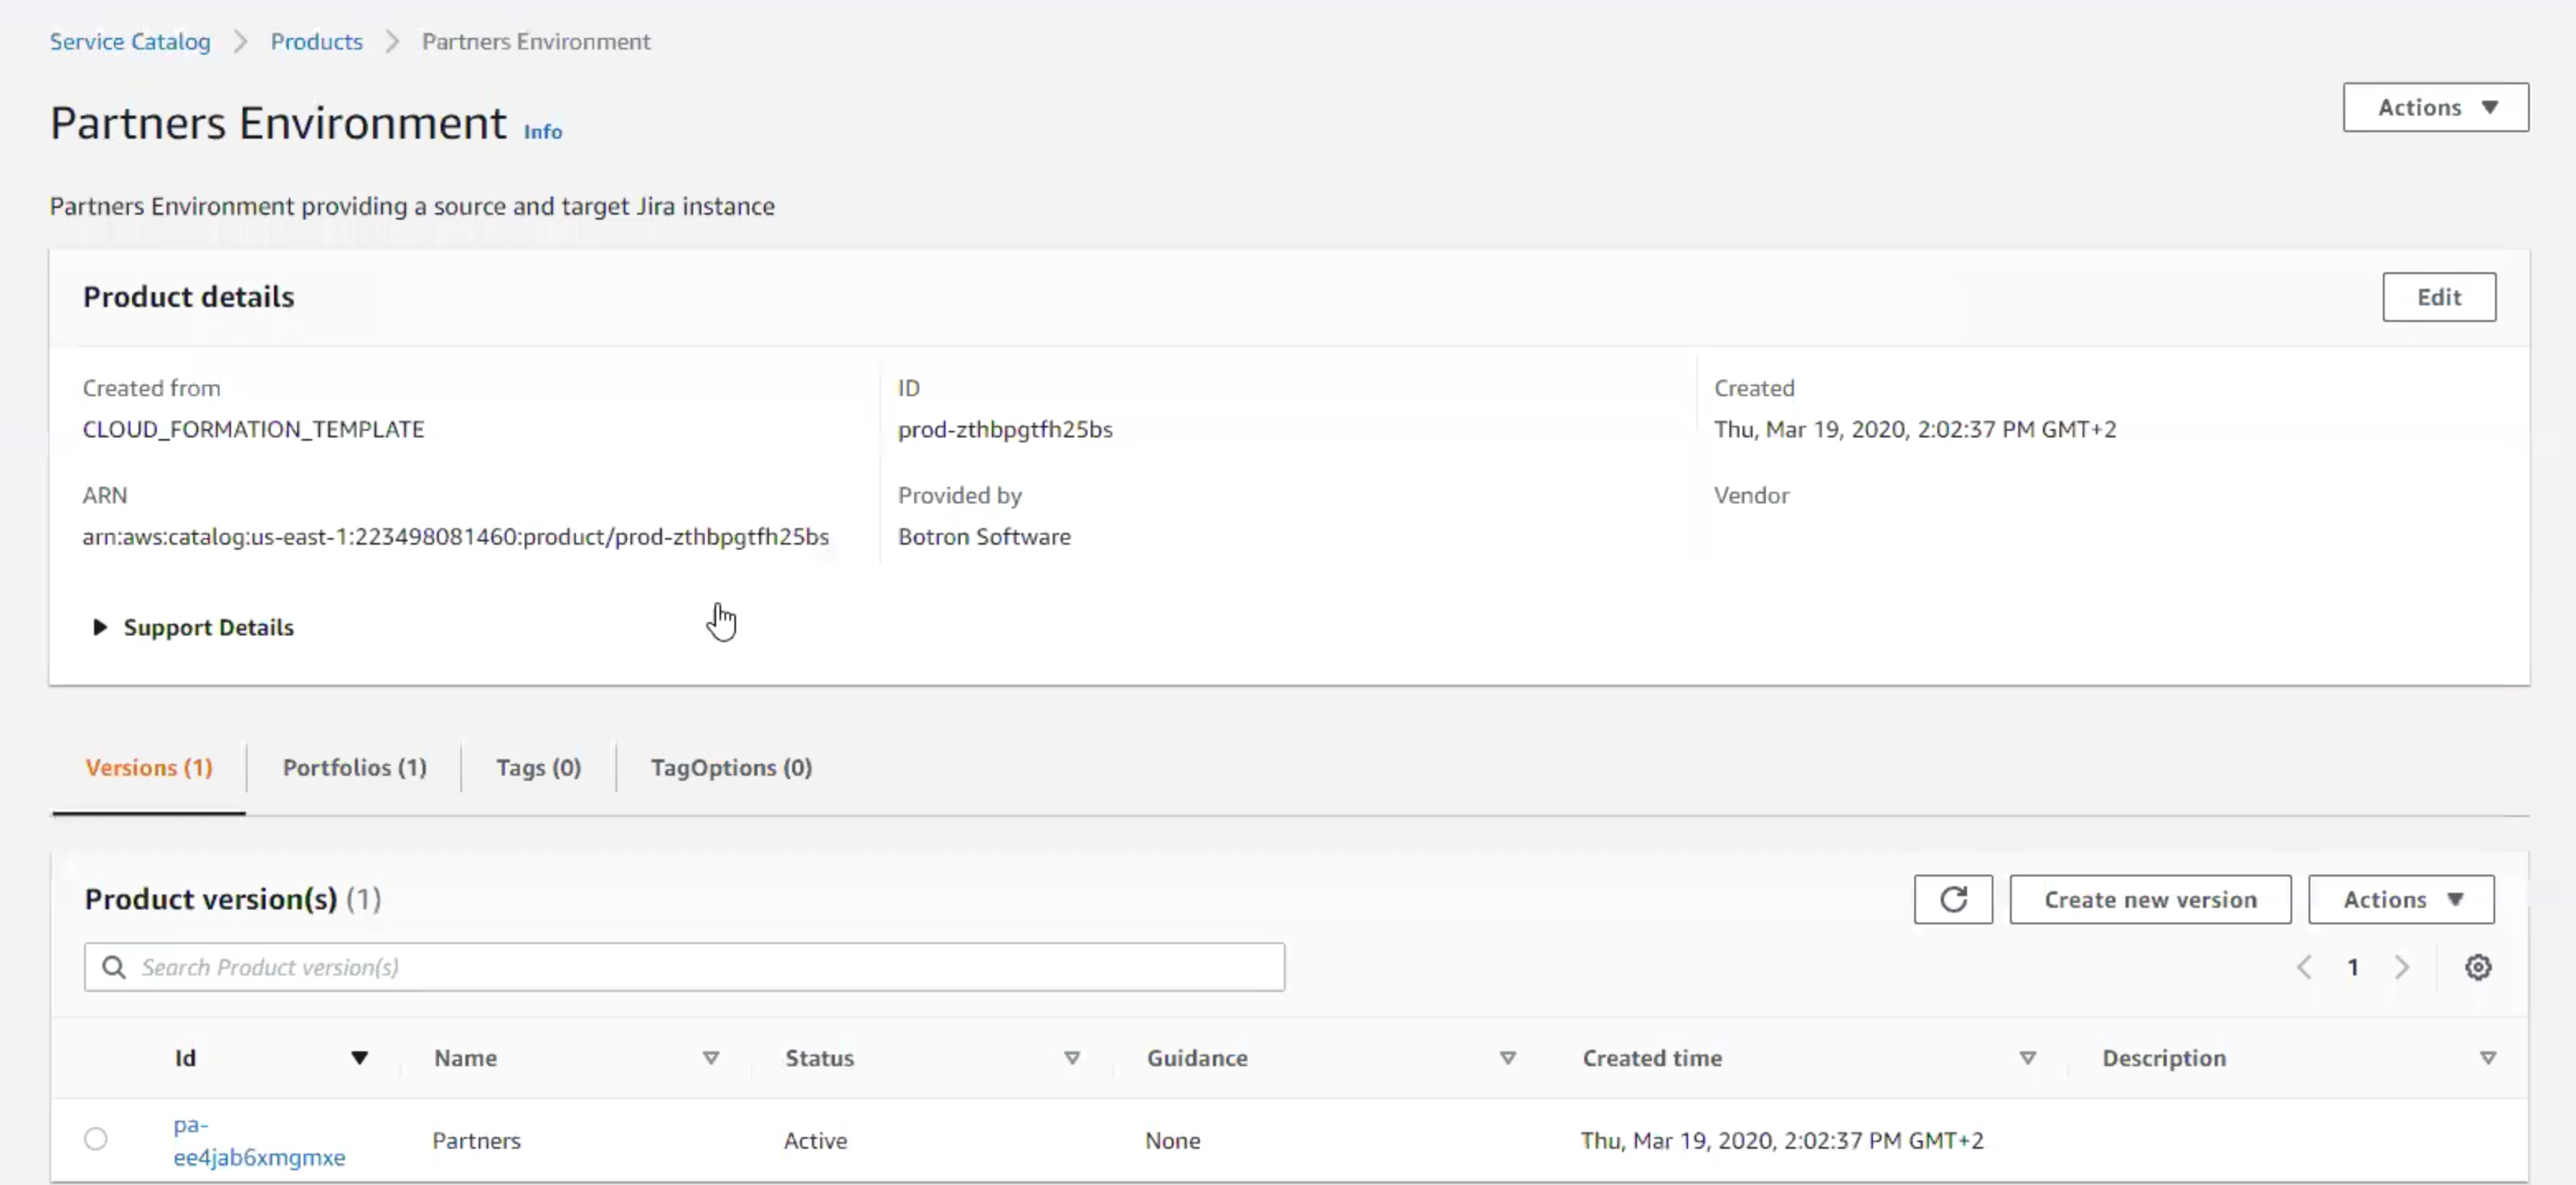Open the top page Actions dropdown

[2435, 107]
